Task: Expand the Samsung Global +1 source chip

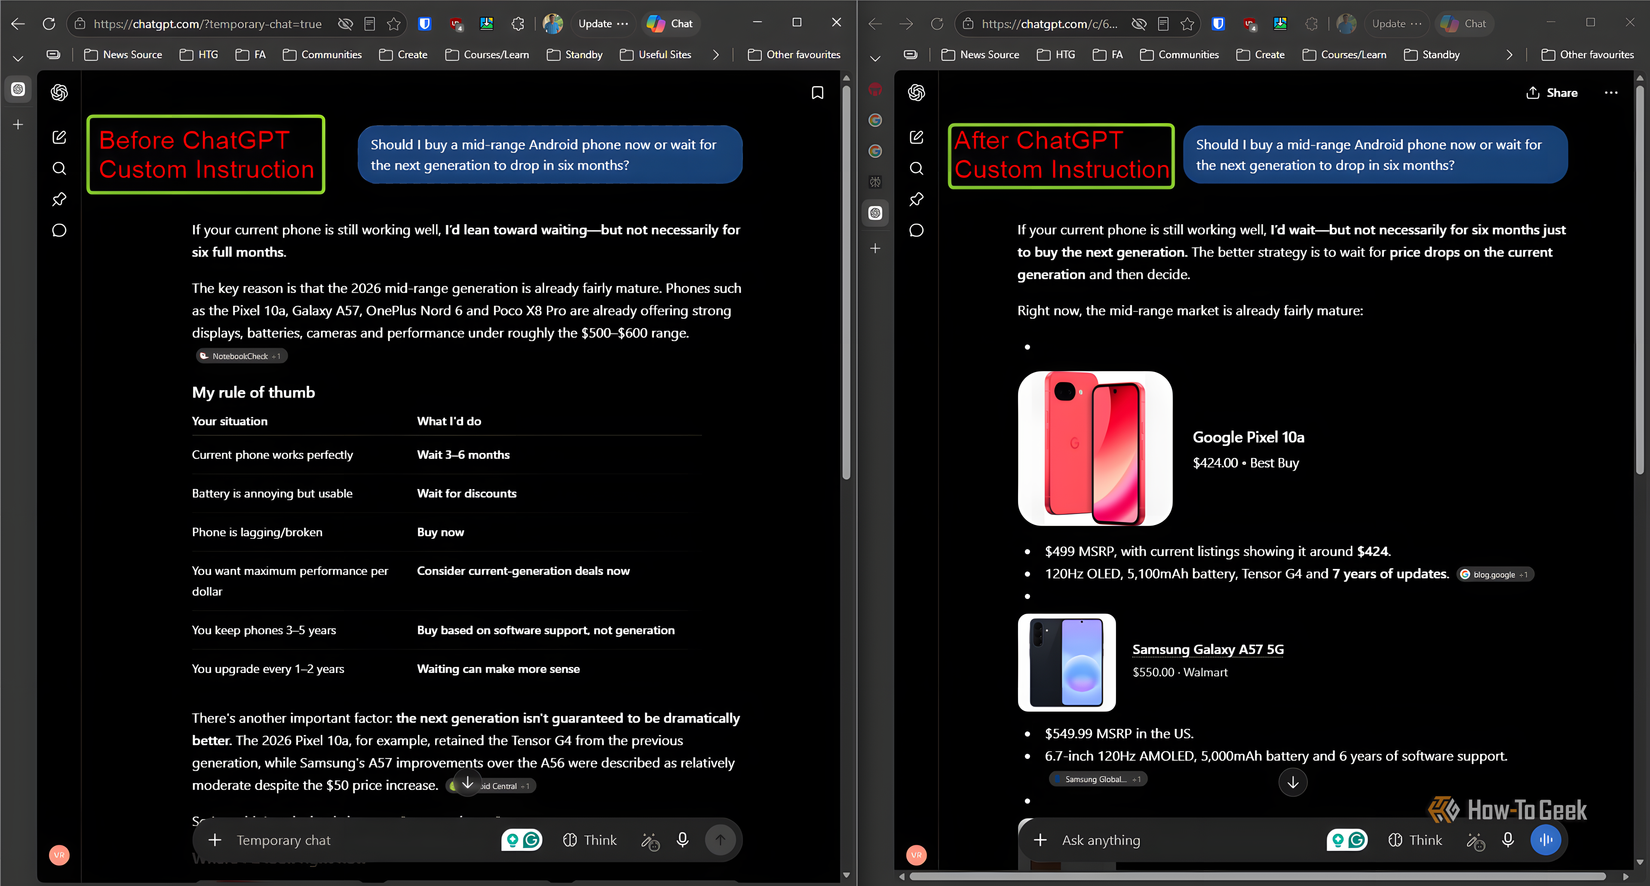Action: tap(1097, 779)
